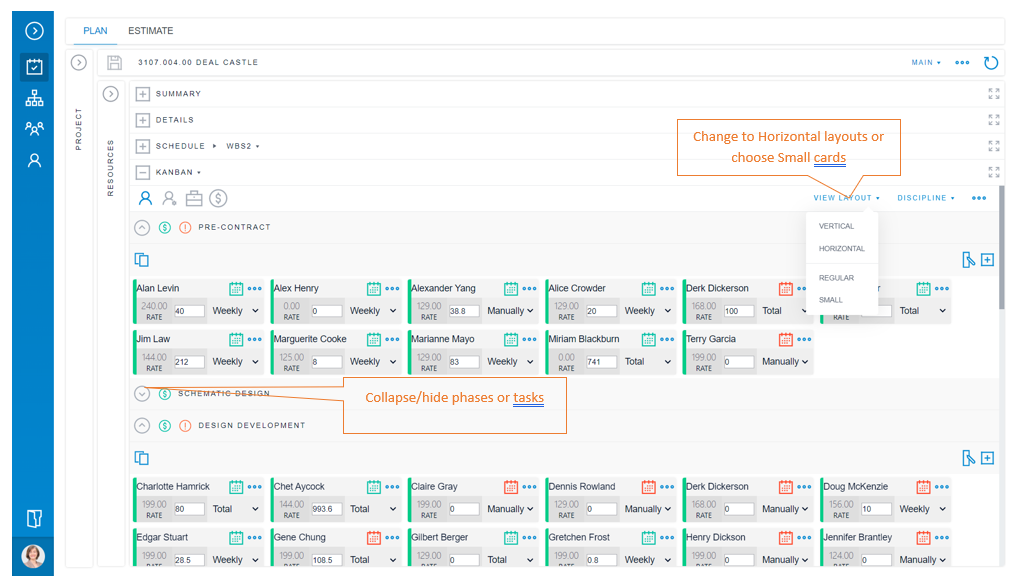Click the rate input on Alexander Yang card
The image size is (1009, 584).
tap(463, 311)
